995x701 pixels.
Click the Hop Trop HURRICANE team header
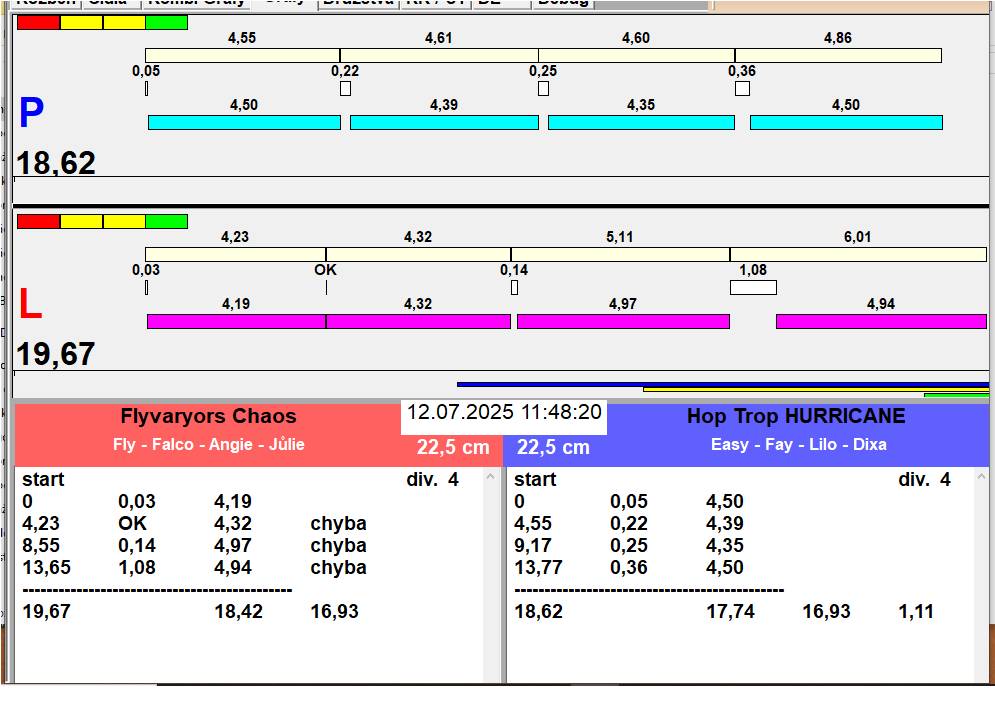click(796, 416)
